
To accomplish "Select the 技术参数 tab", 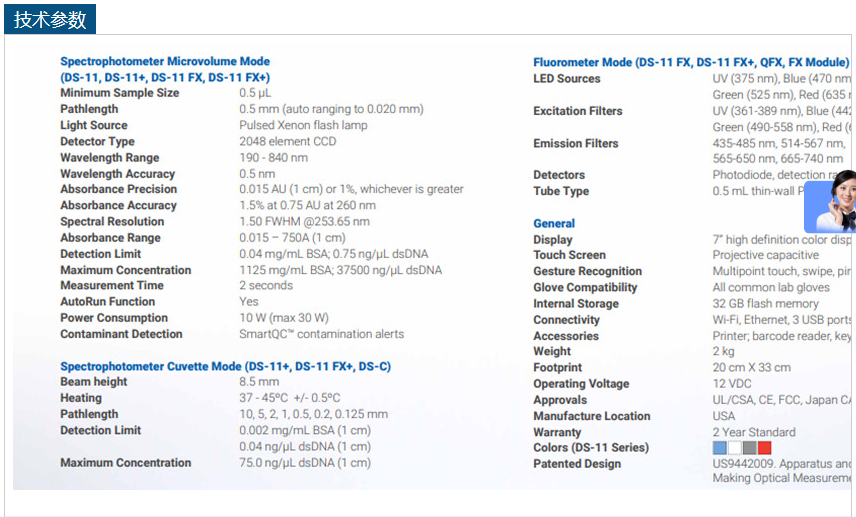I will [50, 19].
